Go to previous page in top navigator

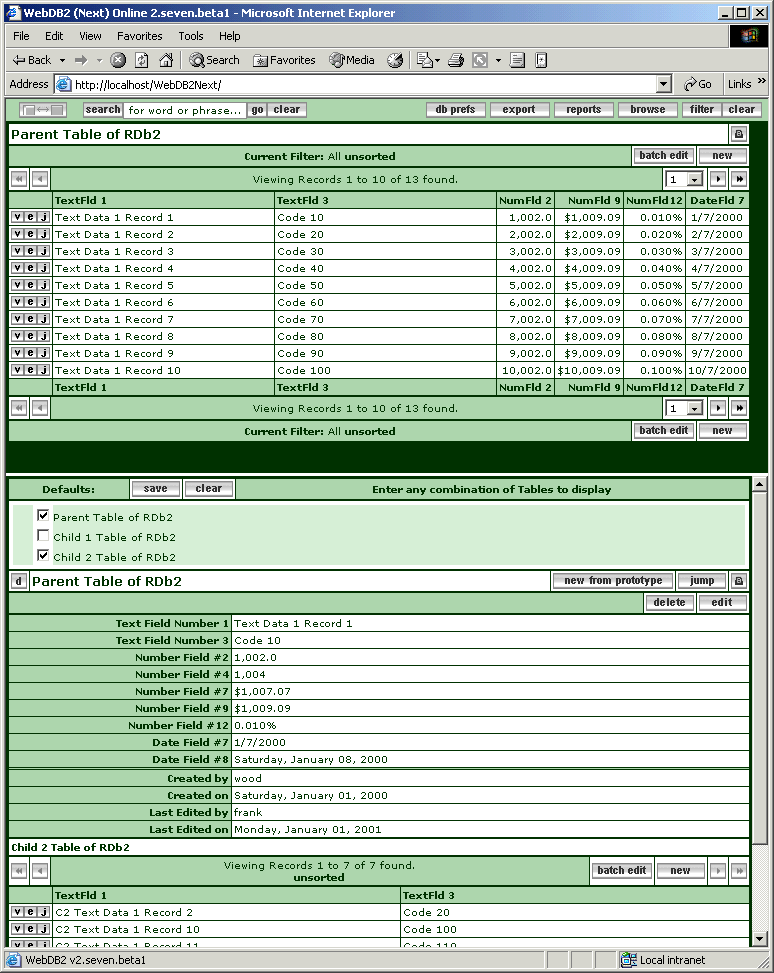[x=40, y=179]
